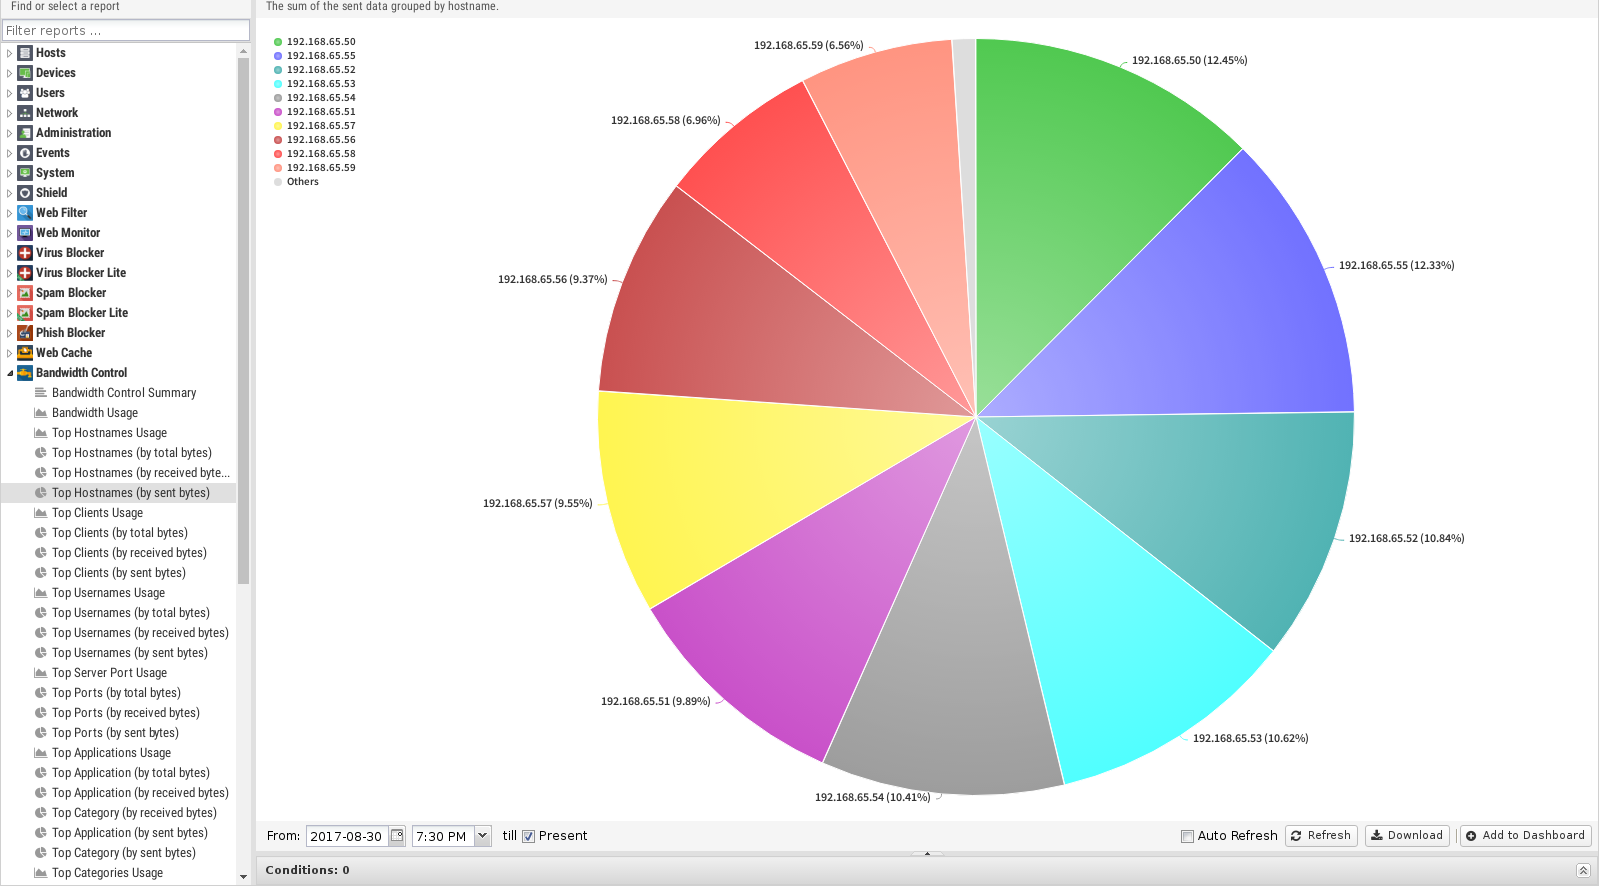Toggle legend entry 192.168.65.51

tap(315, 112)
